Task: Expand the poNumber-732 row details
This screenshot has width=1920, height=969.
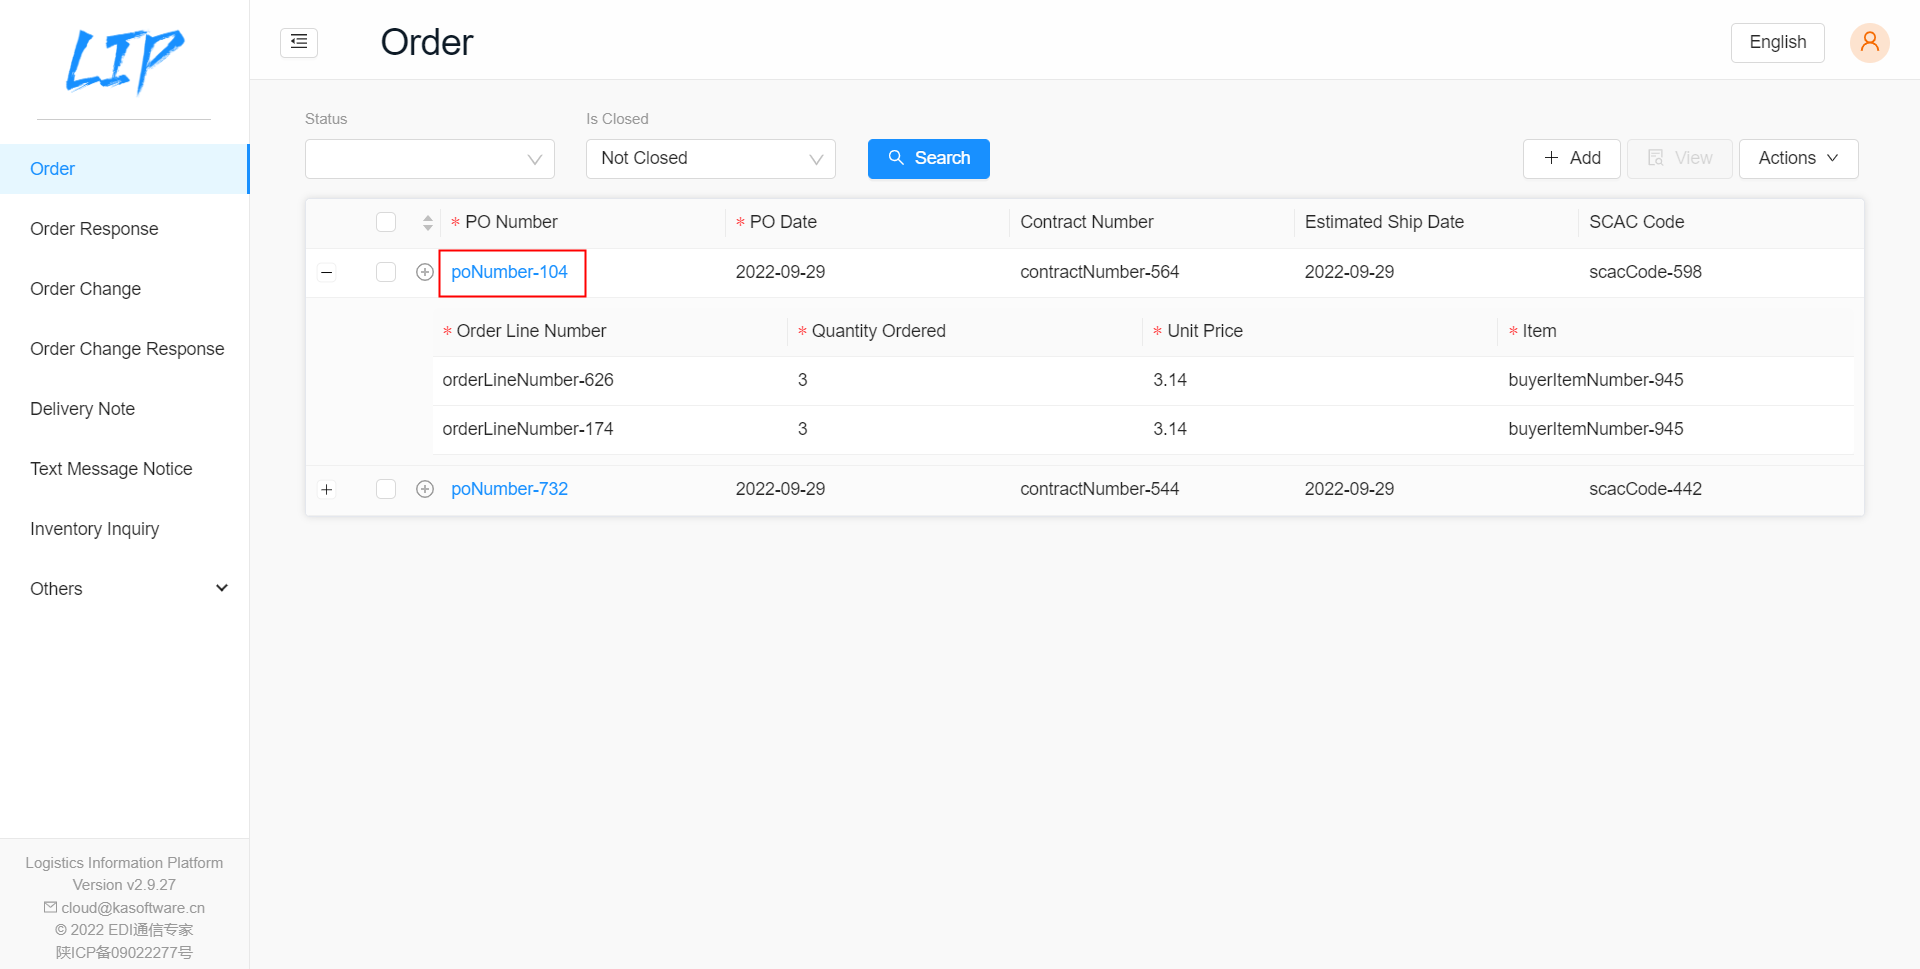Action: pyautogui.click(x=326, y=489)
